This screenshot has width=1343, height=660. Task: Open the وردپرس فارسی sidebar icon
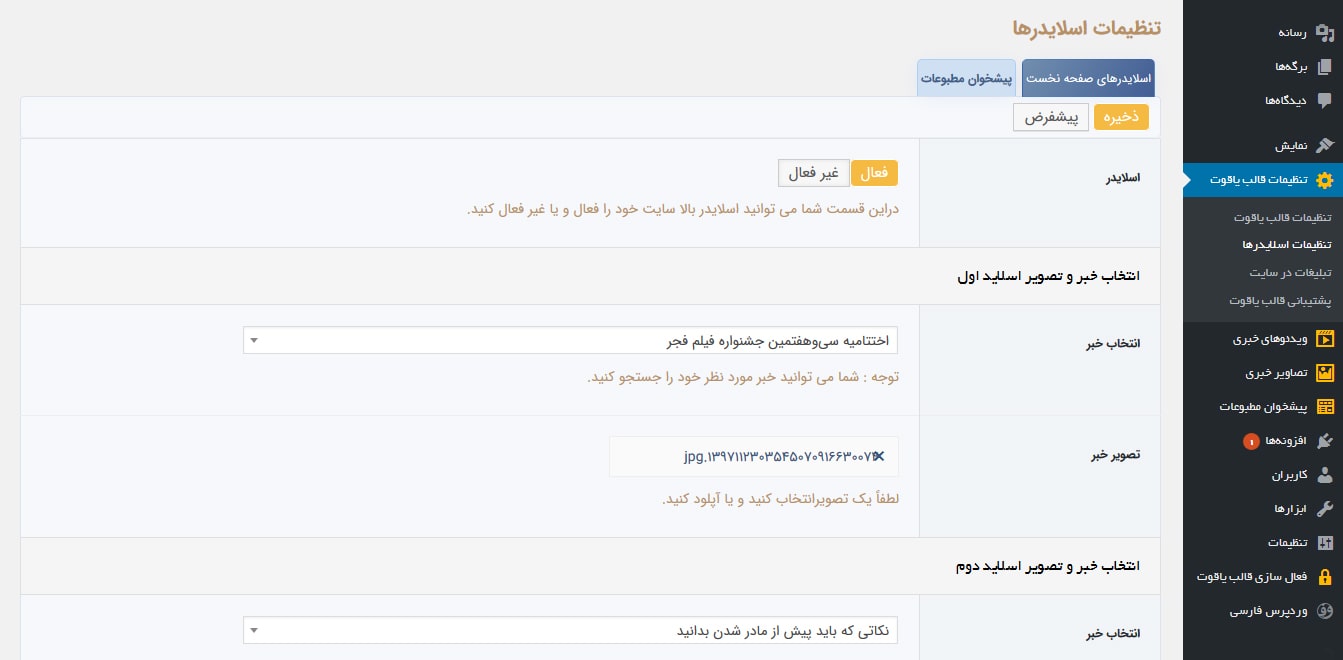point(1325,611)
